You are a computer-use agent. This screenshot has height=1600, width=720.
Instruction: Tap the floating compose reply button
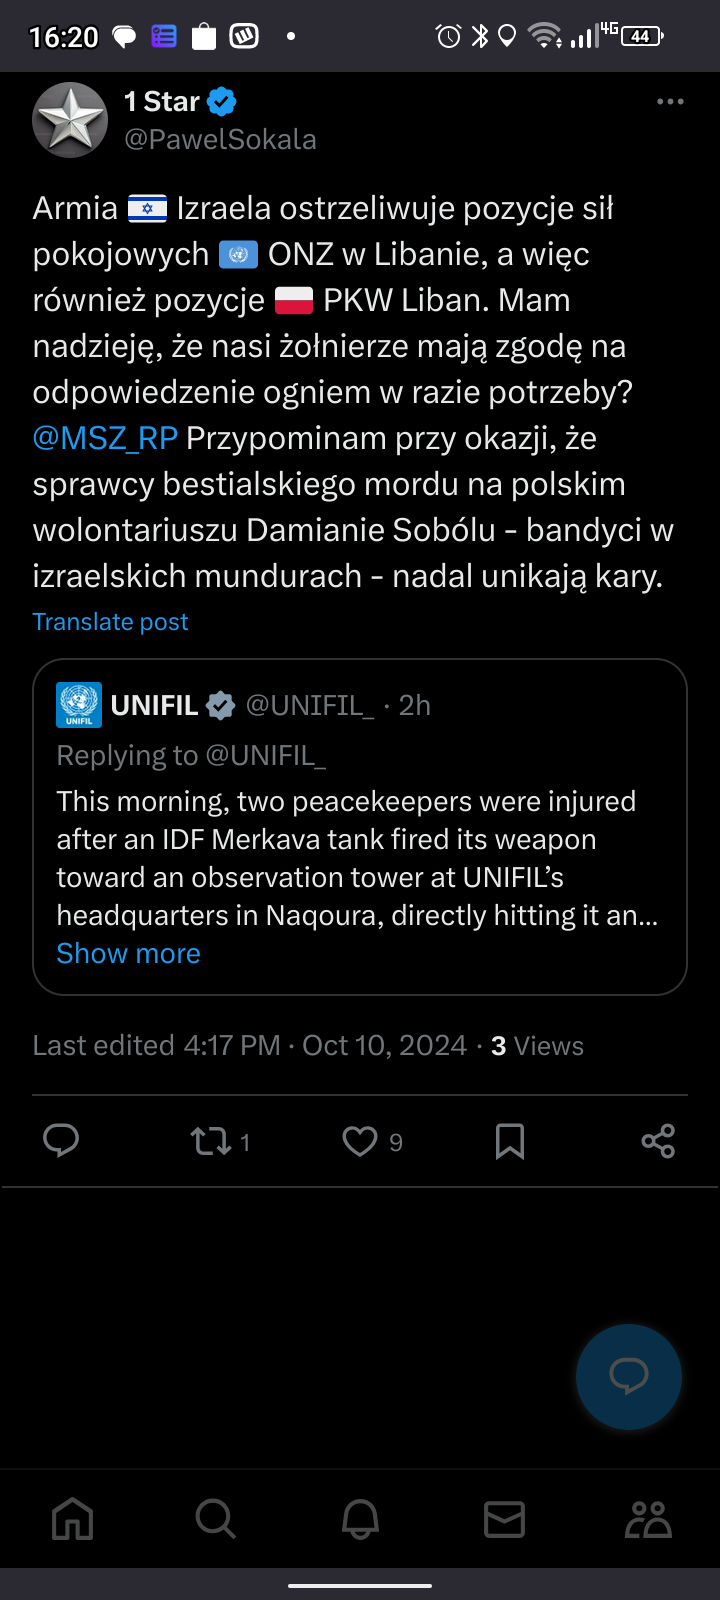629,1377
